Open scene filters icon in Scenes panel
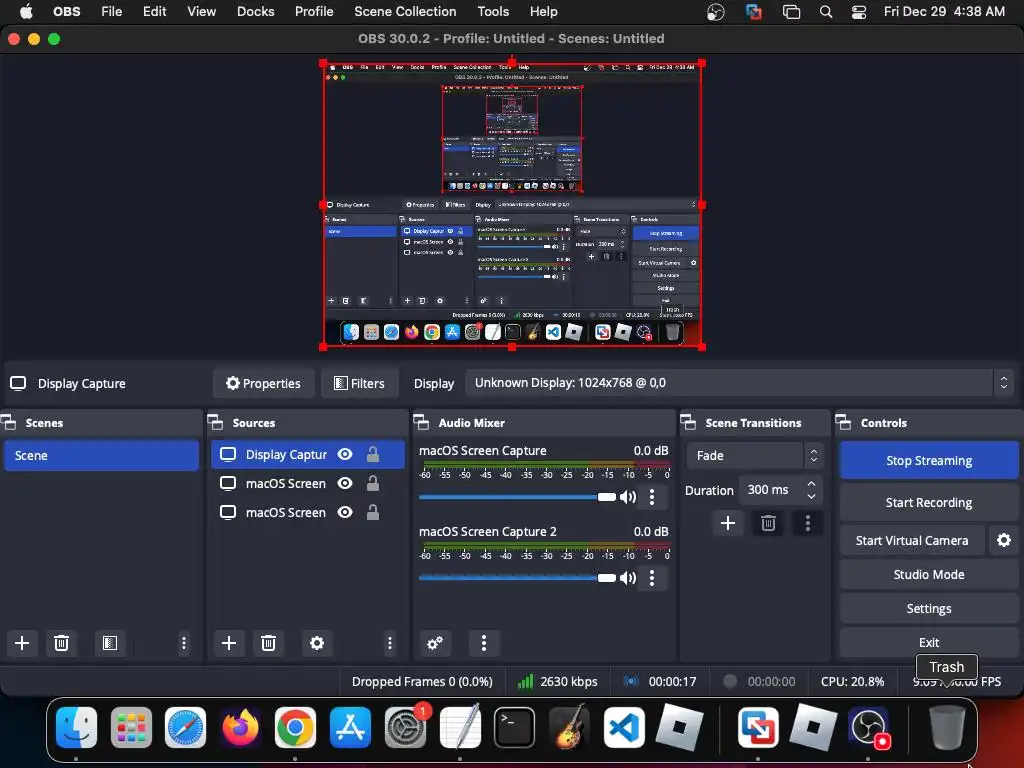The image size is (1024, 768). coord(110,643)
